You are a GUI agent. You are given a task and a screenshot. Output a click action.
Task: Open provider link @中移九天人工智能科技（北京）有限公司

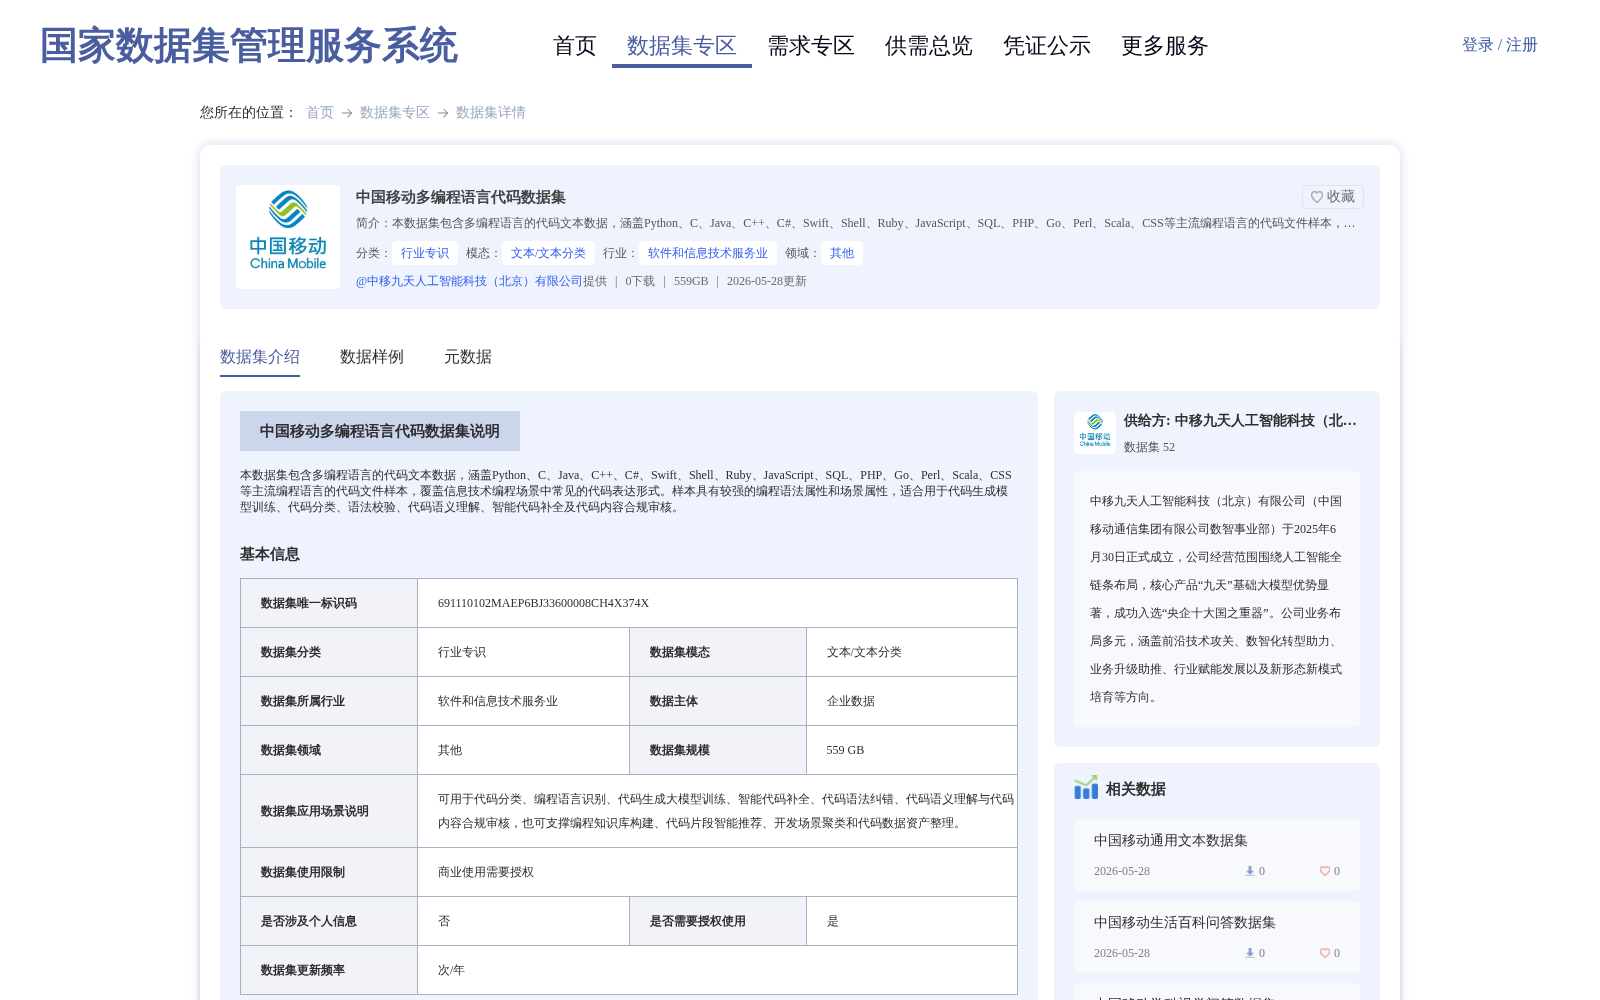(469, 281)
